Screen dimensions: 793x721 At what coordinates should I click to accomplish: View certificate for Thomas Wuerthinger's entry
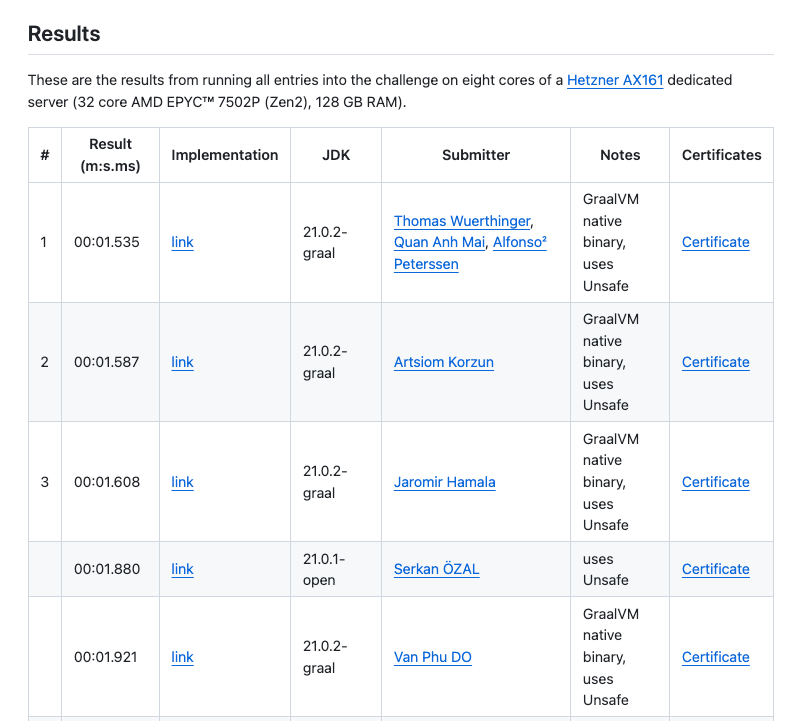(x=715, y=242)
